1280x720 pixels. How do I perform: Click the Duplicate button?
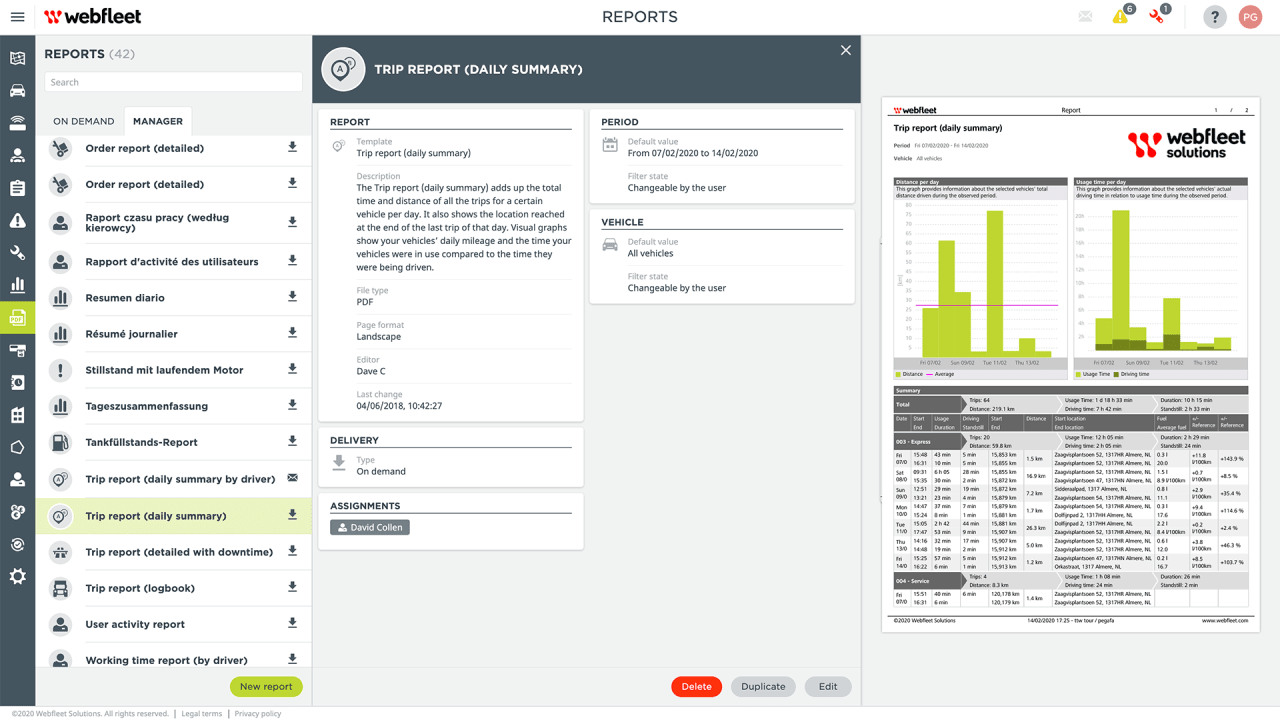[763, 687]
